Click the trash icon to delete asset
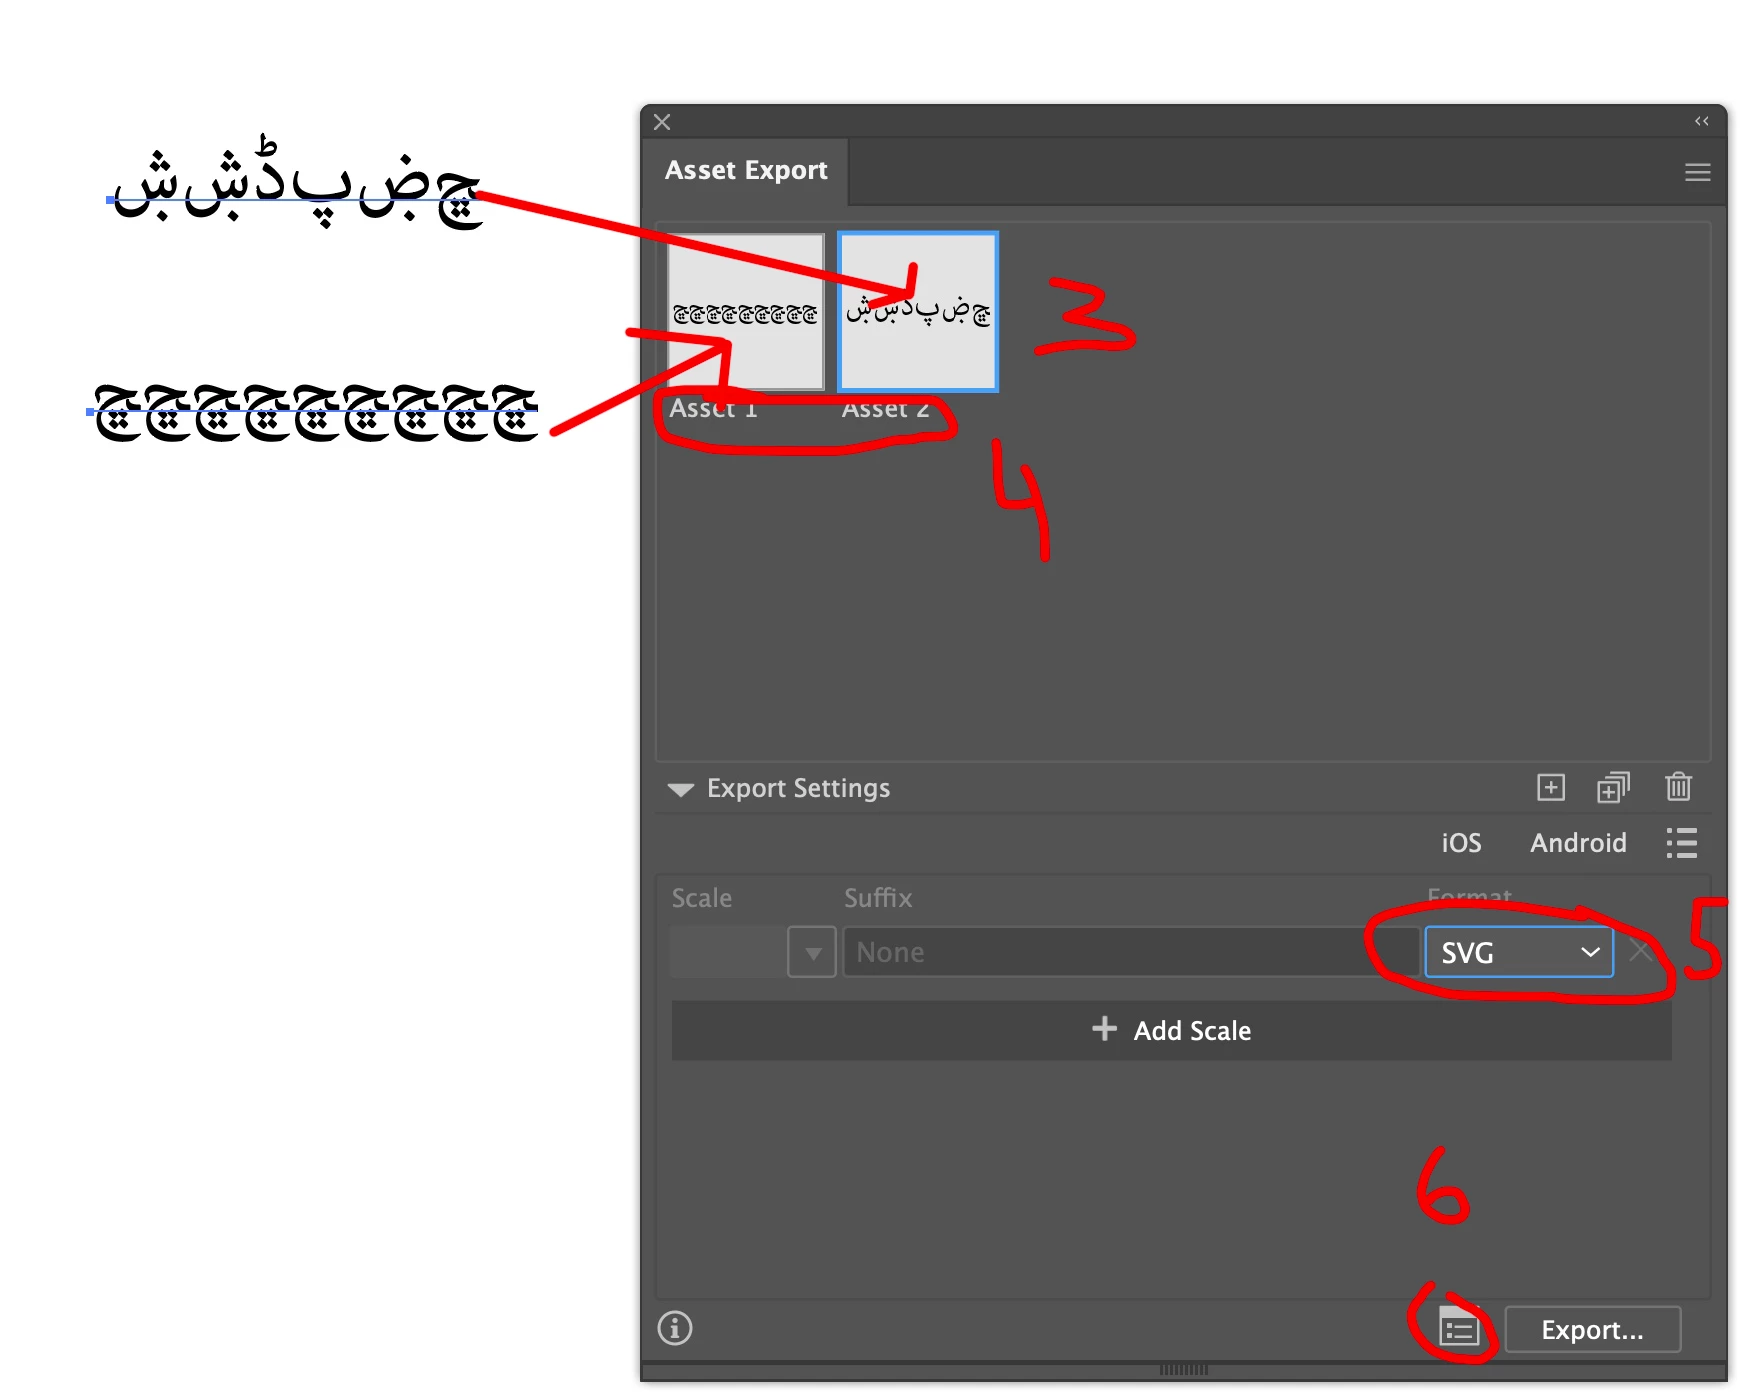1758x1398 pixels. click(1678, 787)
